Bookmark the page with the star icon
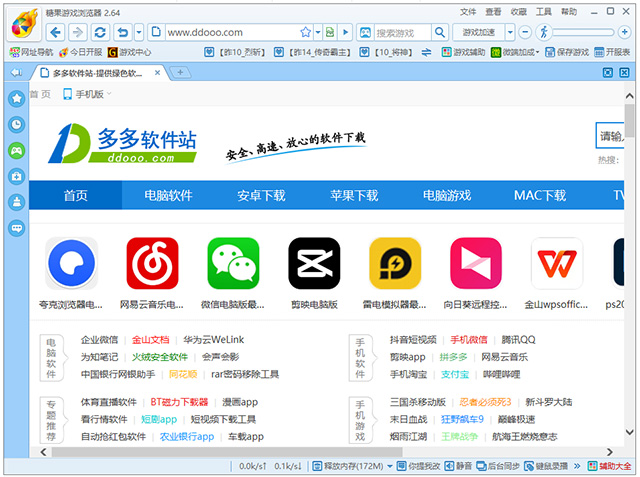Screen dimensions: 640x477 coord(305,32)
